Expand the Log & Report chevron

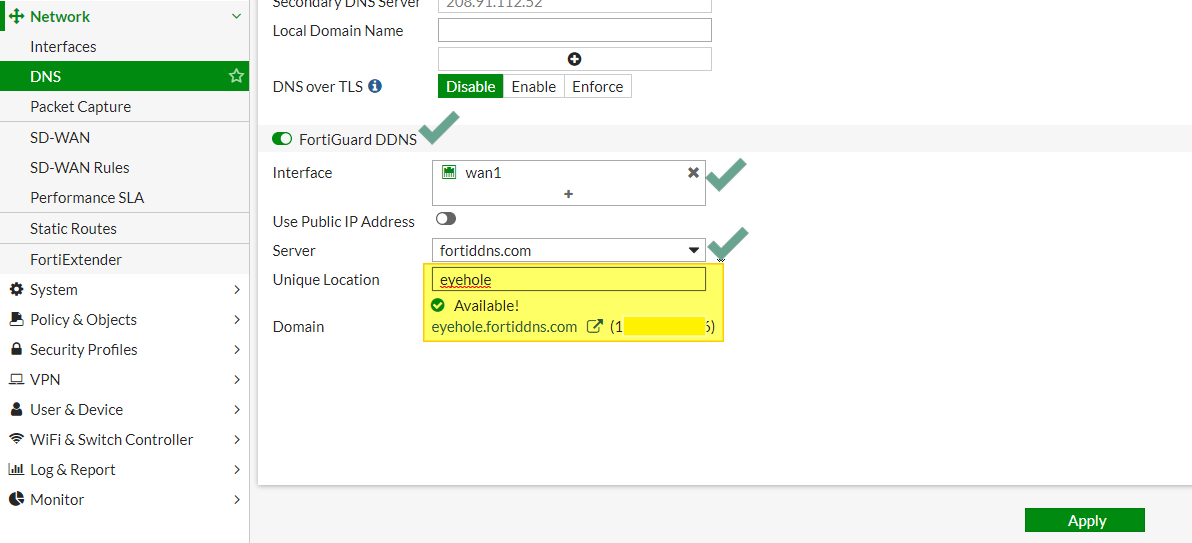coord(237,469)
